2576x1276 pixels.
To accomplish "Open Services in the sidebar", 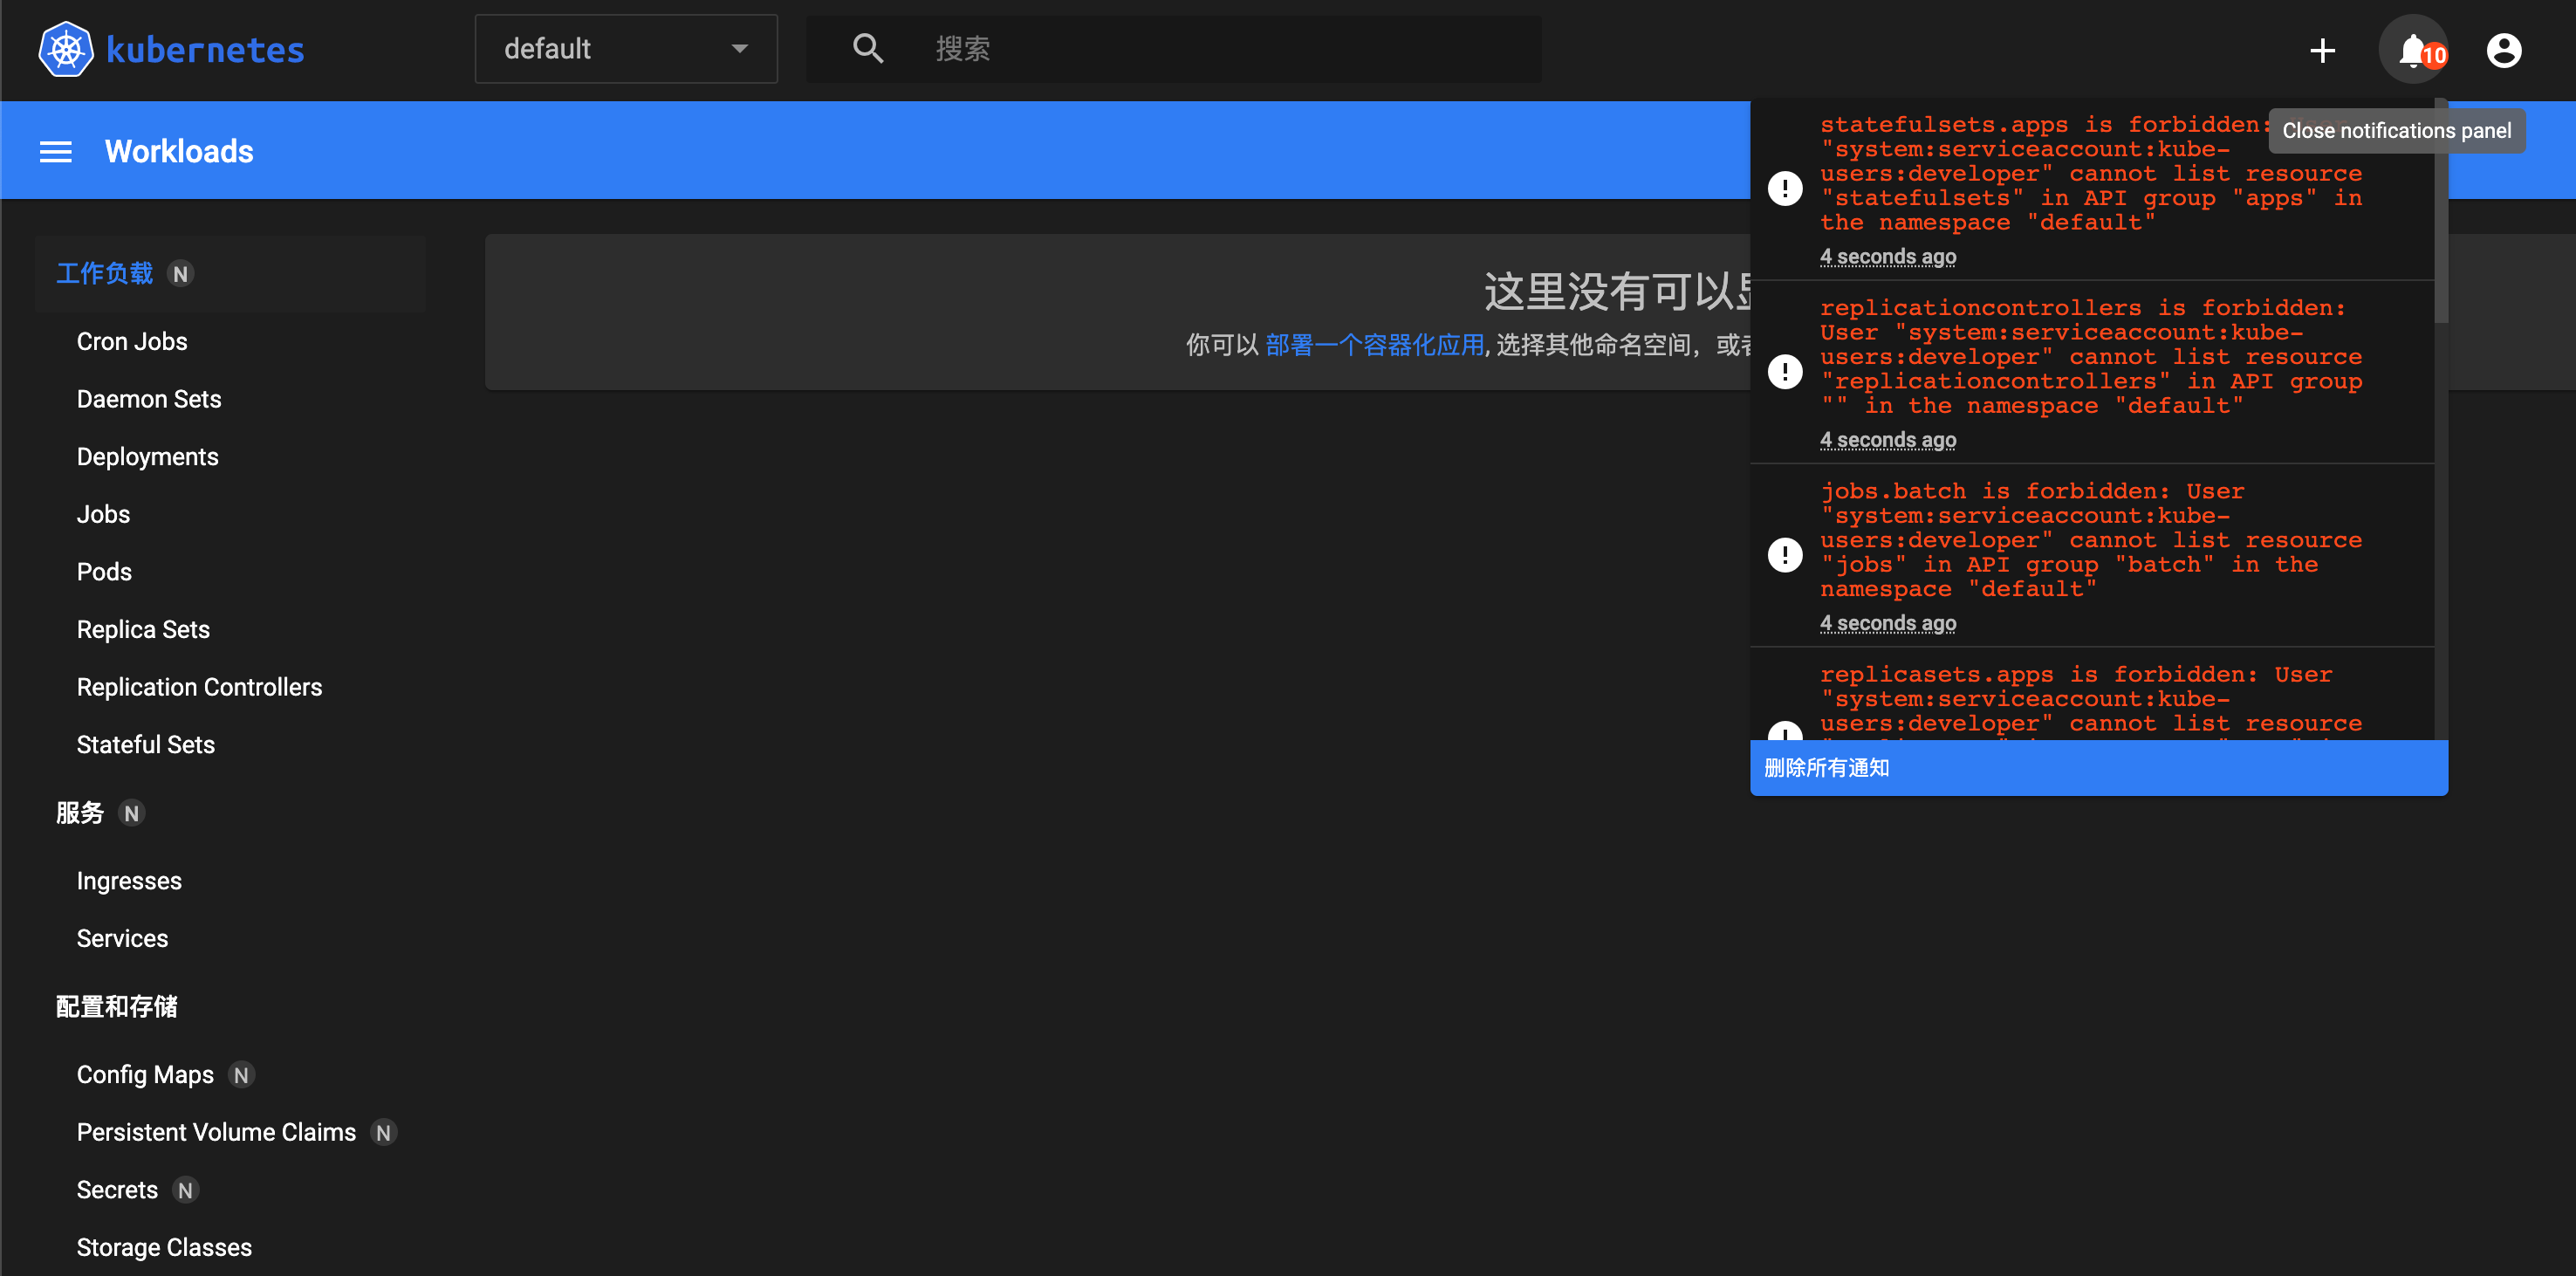I will point(122,938).
